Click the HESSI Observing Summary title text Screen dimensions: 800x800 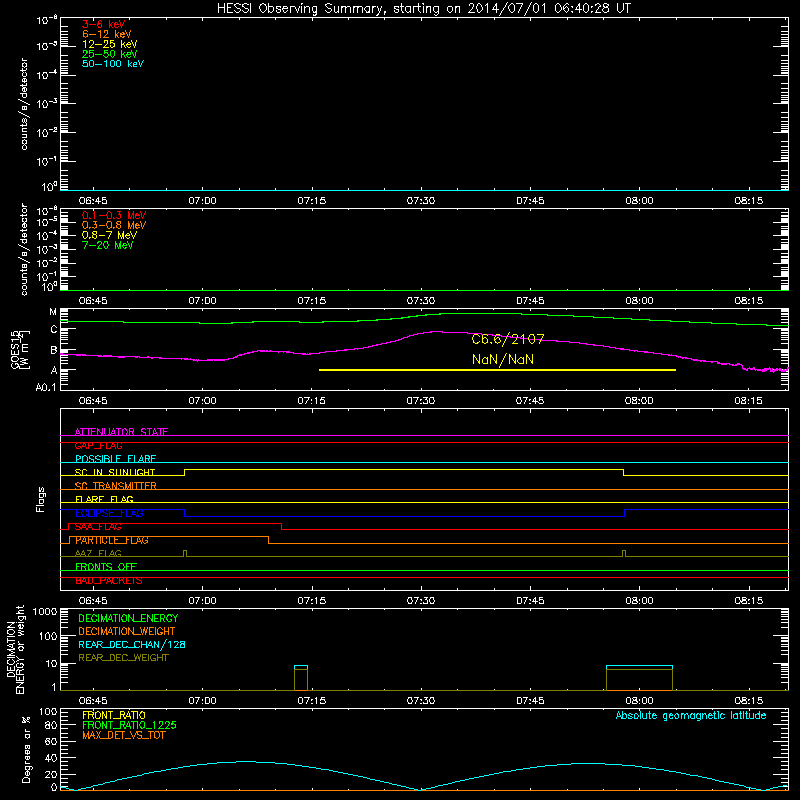point(423,9)
